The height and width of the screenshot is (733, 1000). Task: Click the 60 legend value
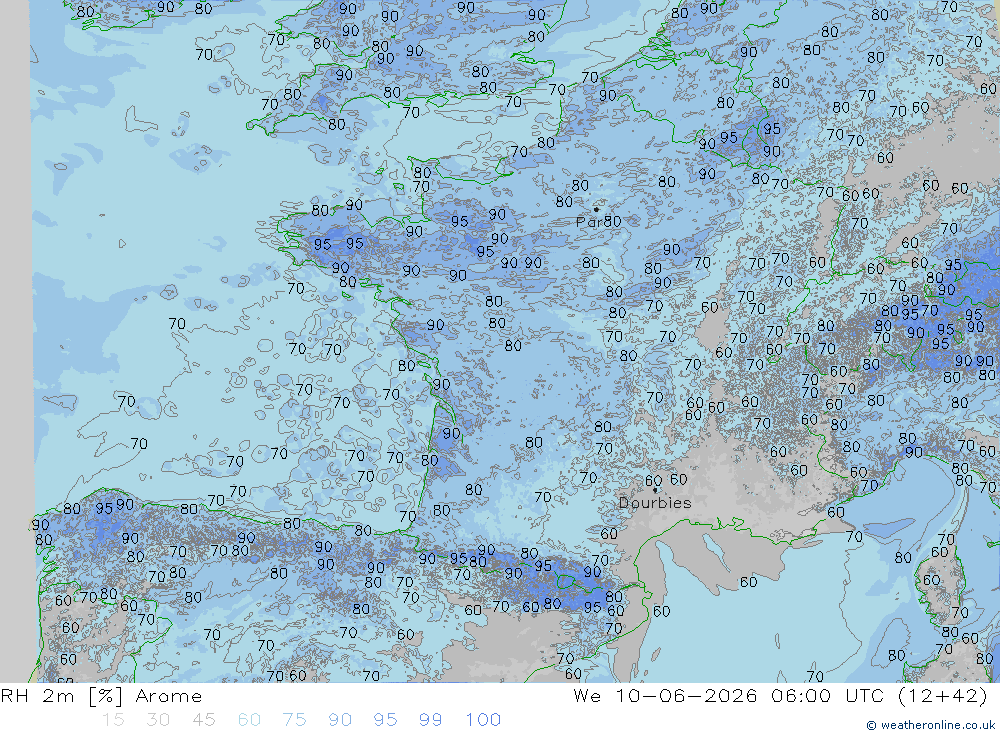[249, 720]
